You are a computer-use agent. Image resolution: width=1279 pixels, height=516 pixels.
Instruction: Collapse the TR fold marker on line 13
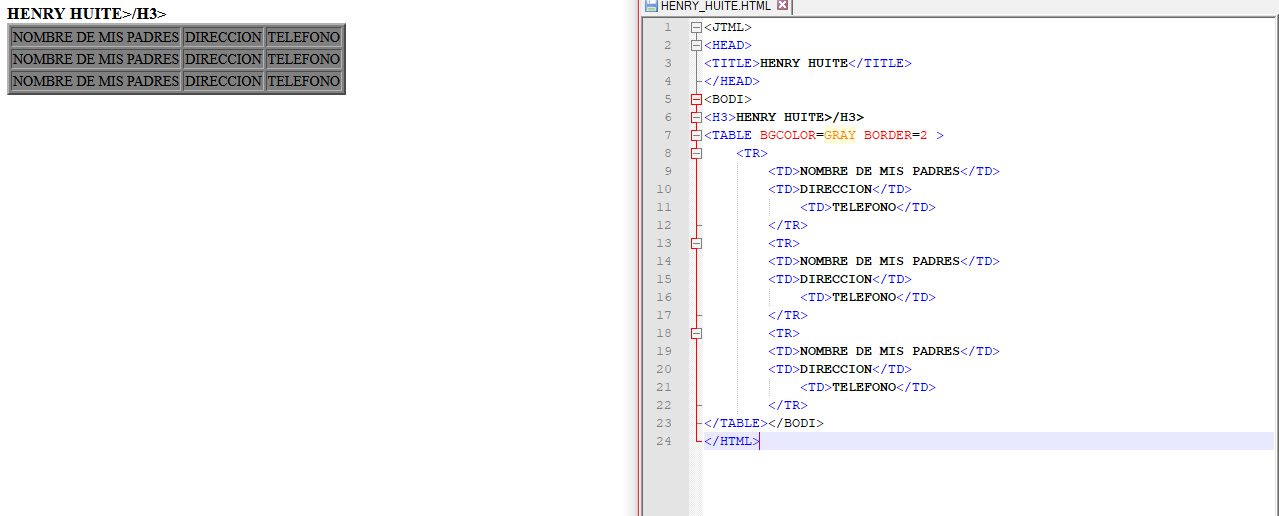[x=696, y=243]
